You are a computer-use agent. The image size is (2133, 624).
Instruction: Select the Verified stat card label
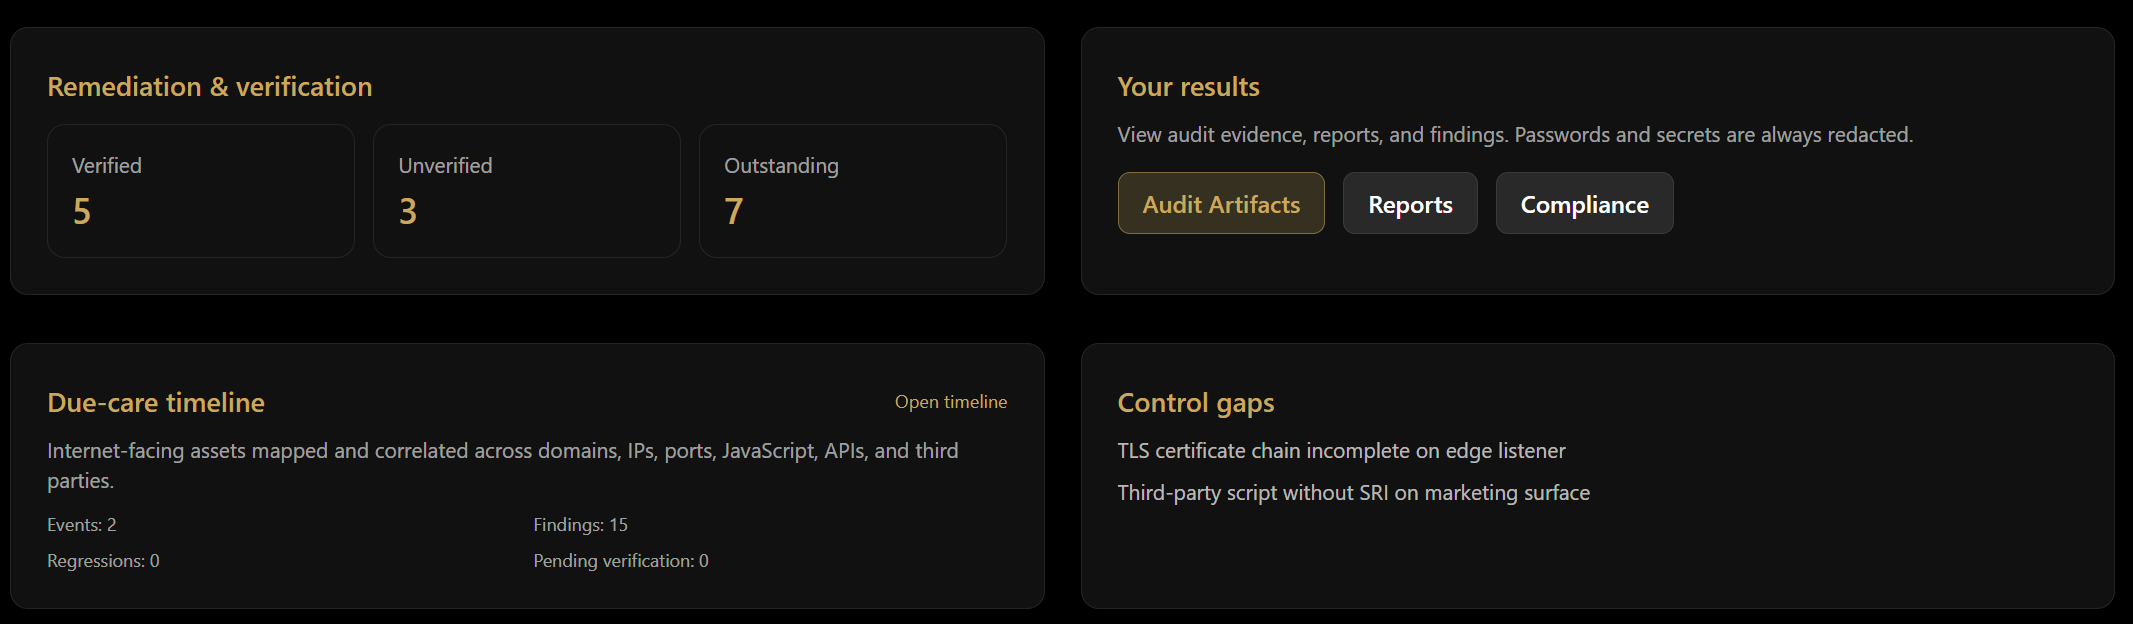(107, 166)
